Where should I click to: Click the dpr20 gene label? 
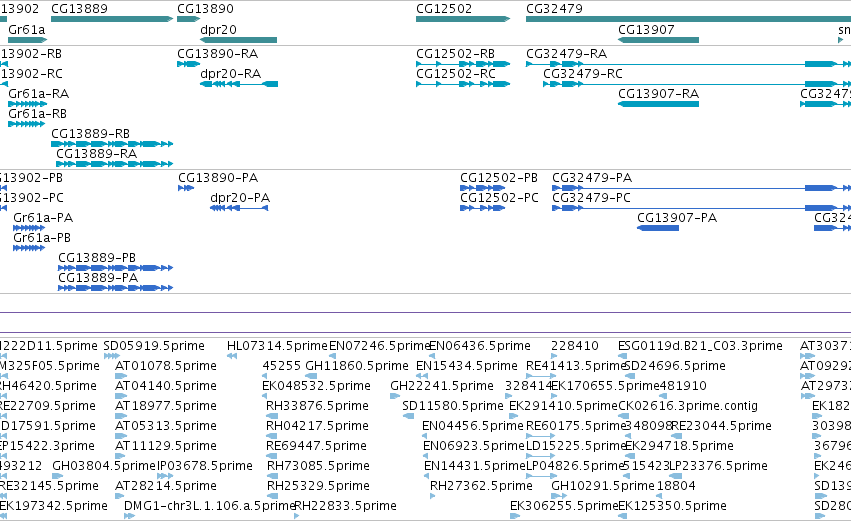click(x=218, y=29)
